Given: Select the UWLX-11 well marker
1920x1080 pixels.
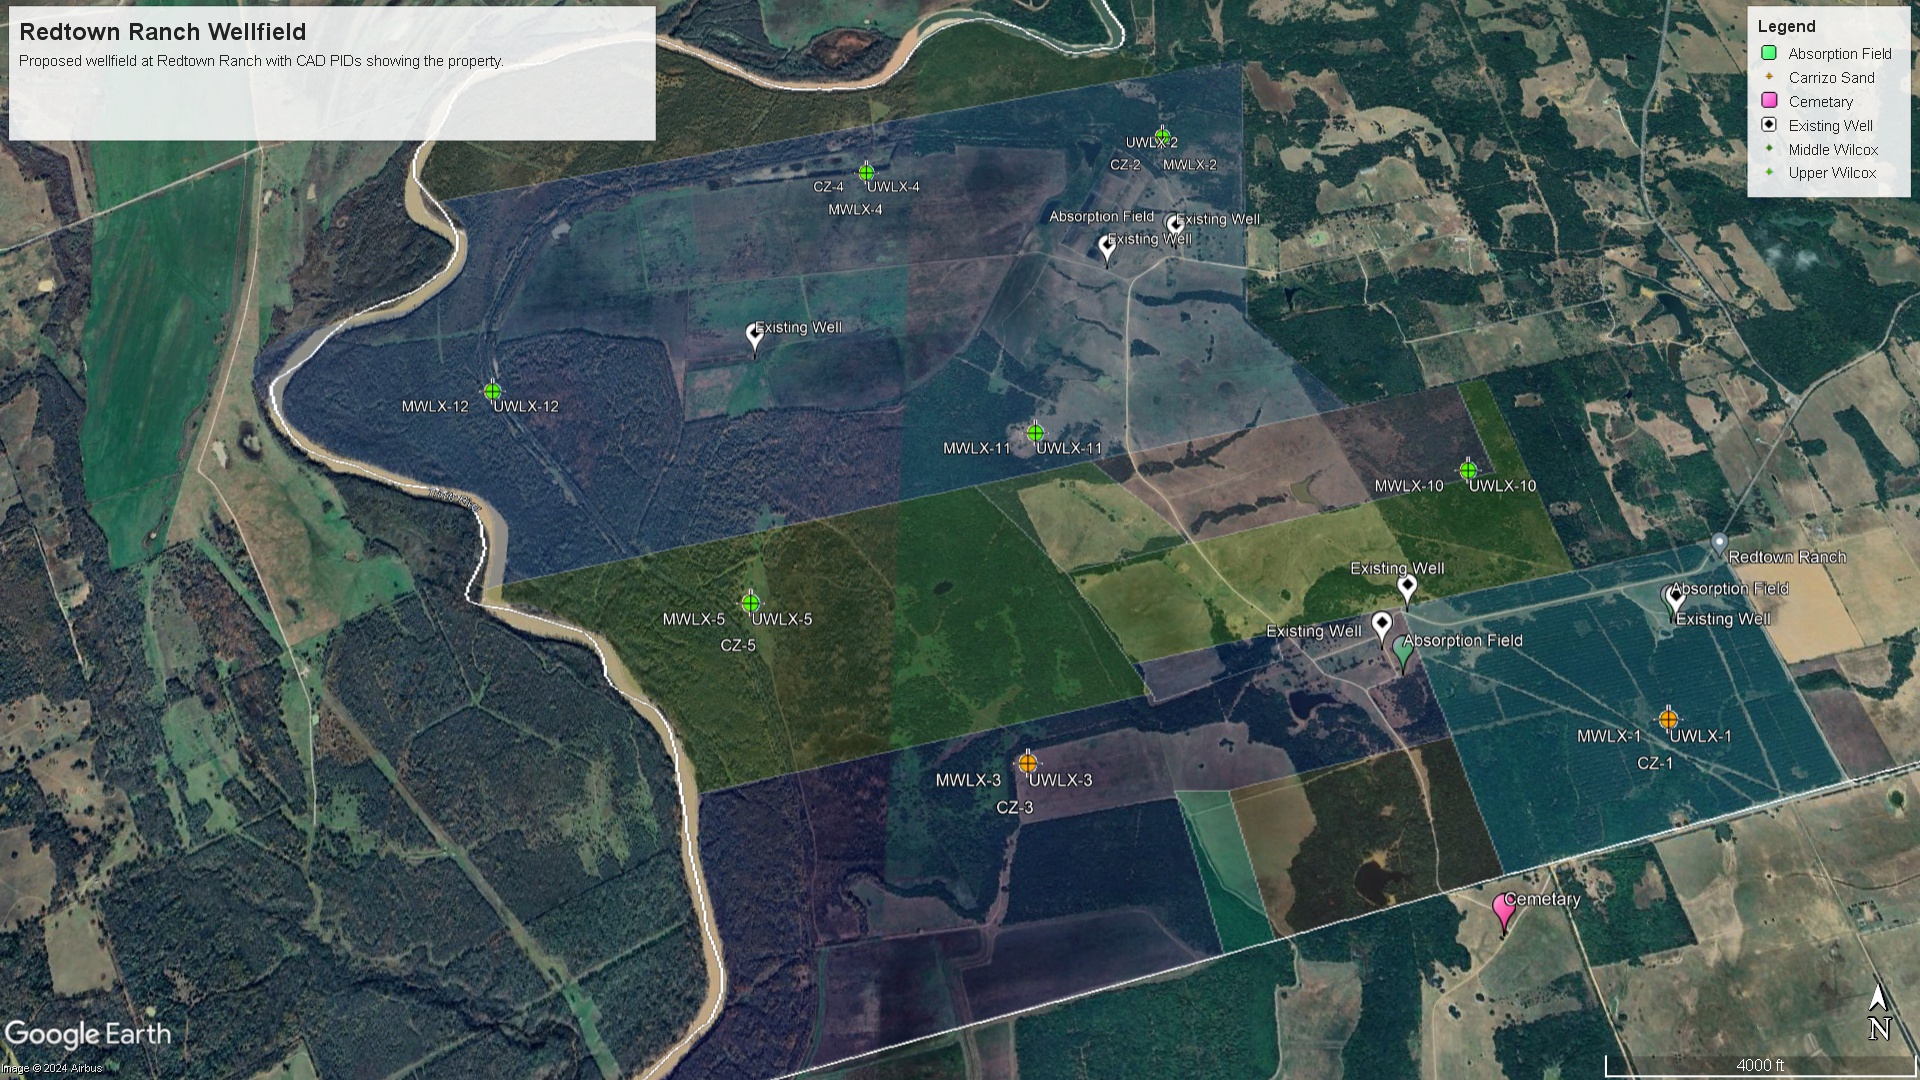Looking at the screenshot, I should [x=1035, y=433].
